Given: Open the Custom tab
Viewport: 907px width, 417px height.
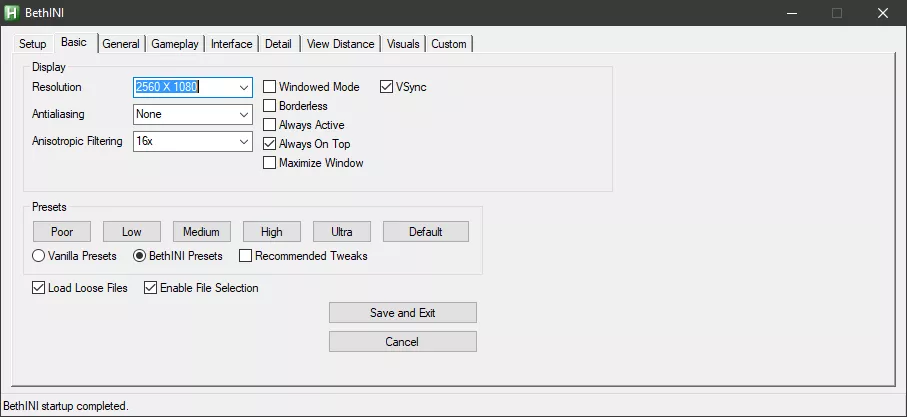Looking at the screenshot, I should click(449, 44).
